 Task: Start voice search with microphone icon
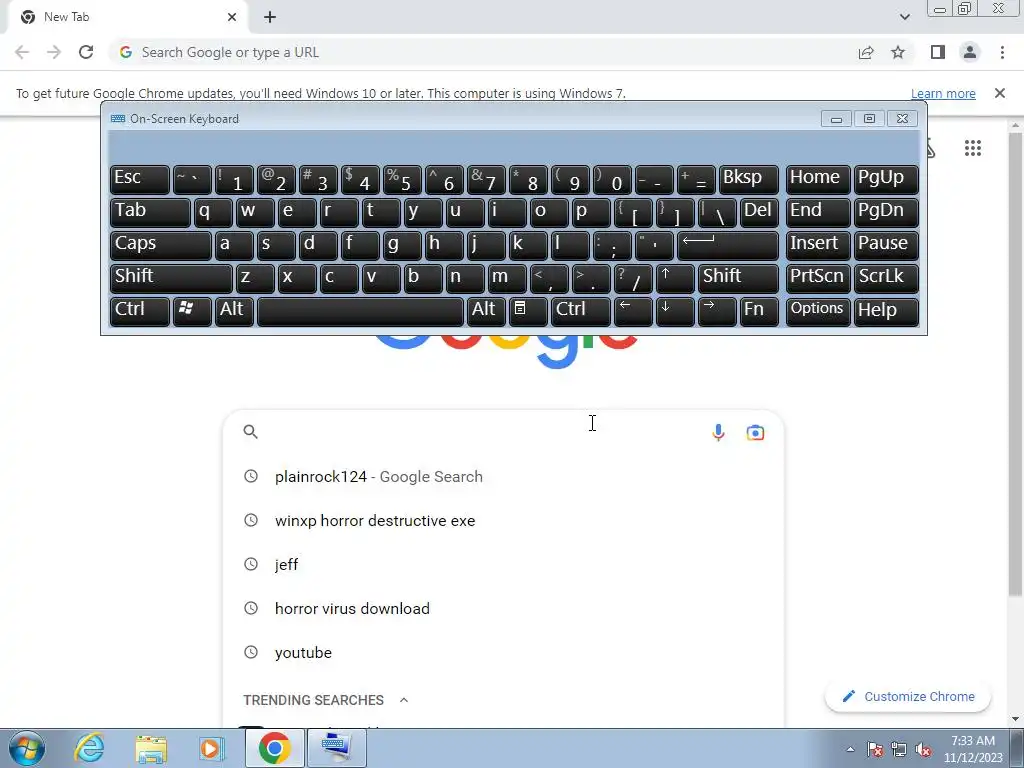pos(718,432)
